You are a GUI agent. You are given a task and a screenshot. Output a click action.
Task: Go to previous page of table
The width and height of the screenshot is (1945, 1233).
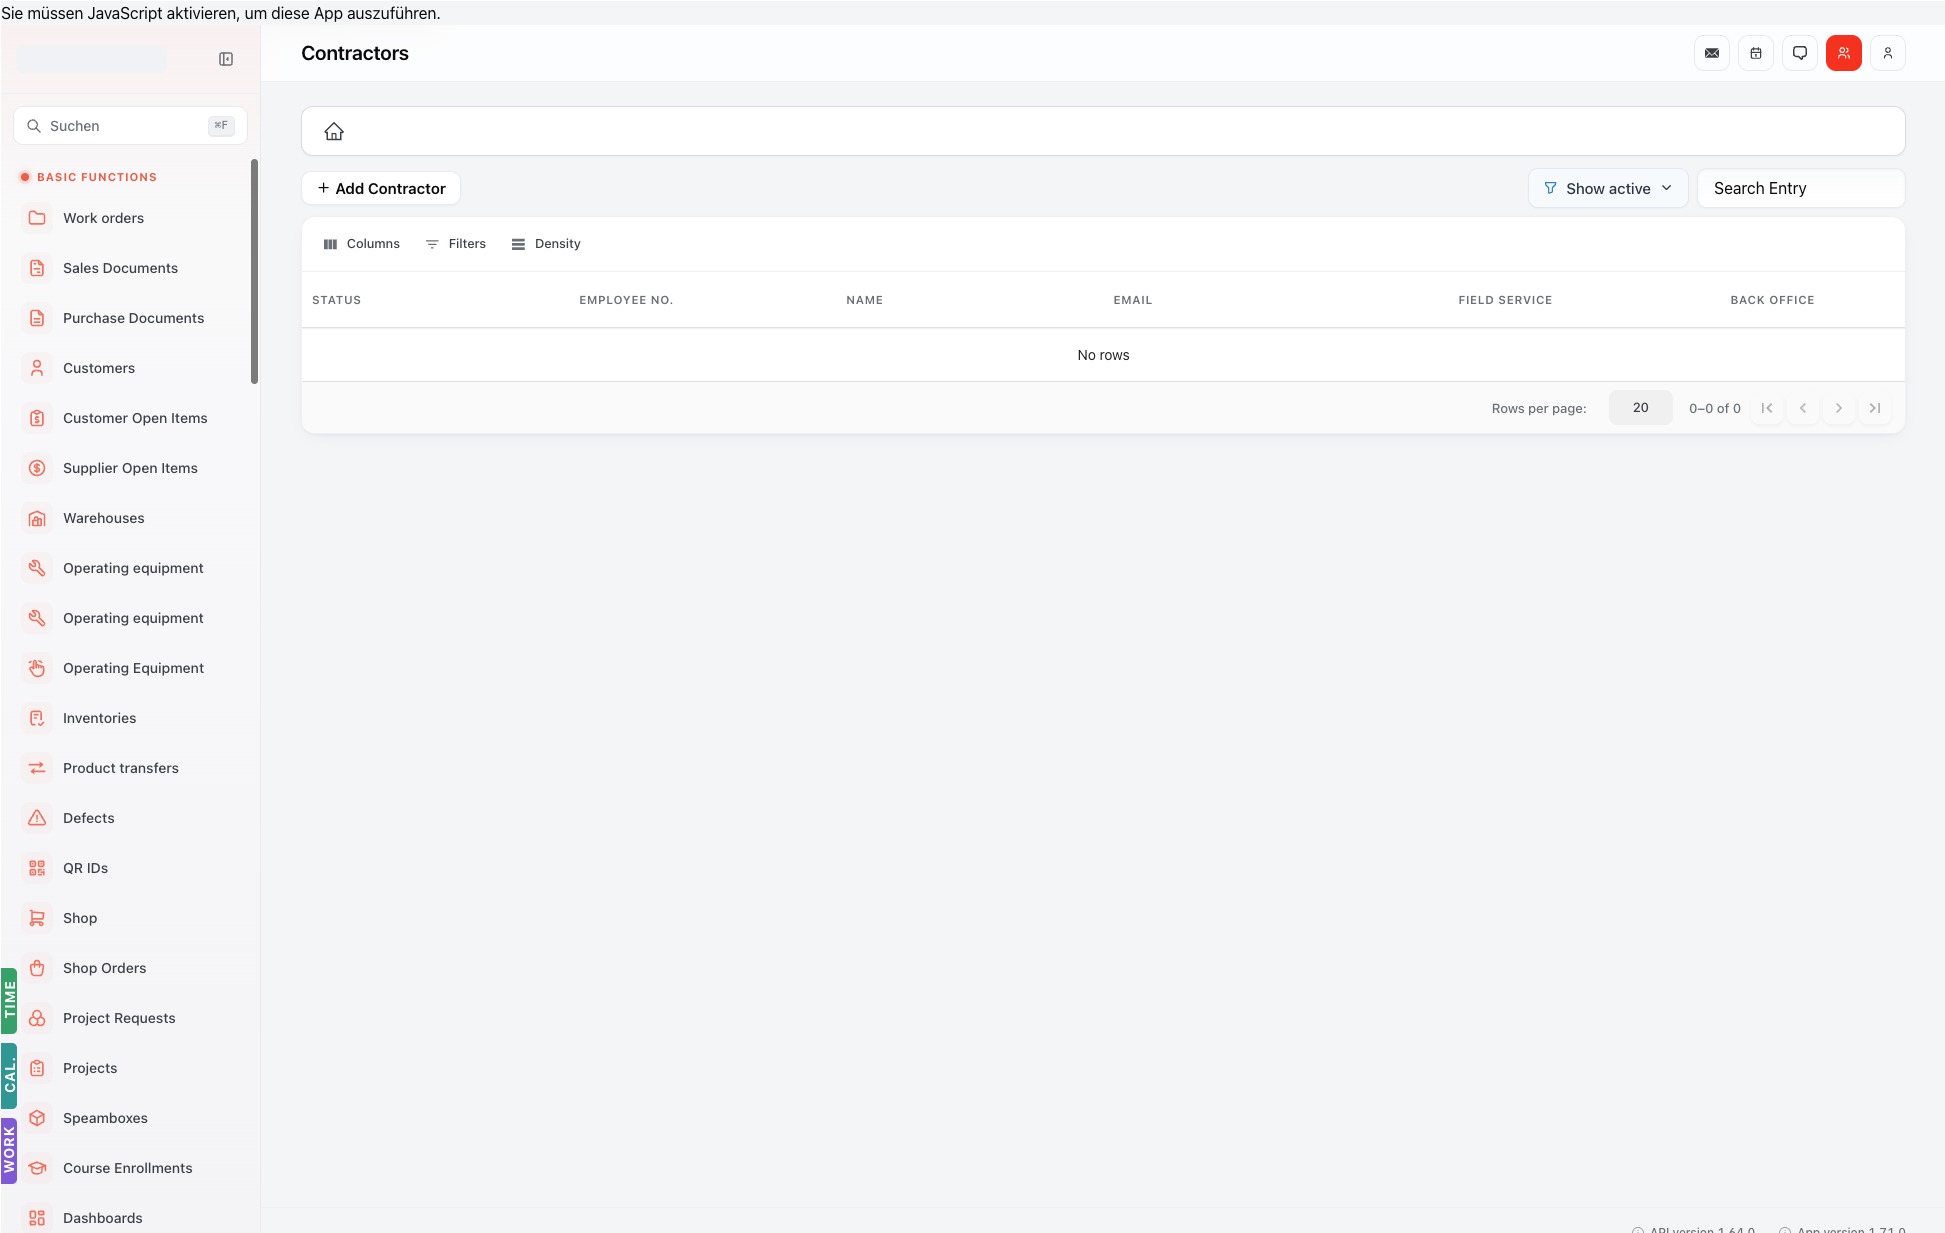(x=1803, y=408)
